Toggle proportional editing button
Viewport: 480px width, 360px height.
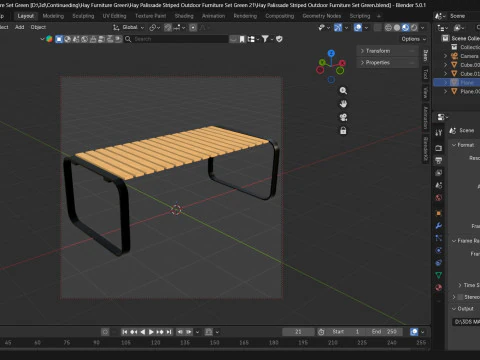point(193,28)
